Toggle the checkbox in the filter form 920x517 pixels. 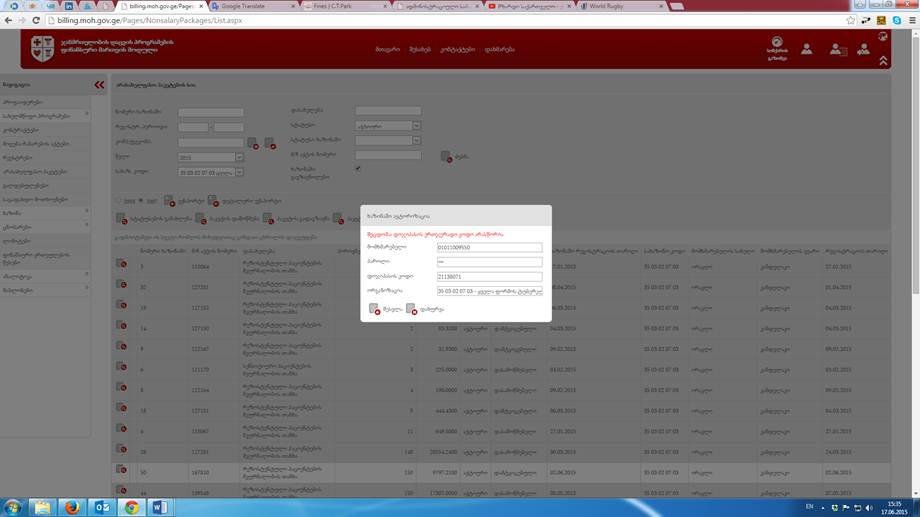coord(358,168)
